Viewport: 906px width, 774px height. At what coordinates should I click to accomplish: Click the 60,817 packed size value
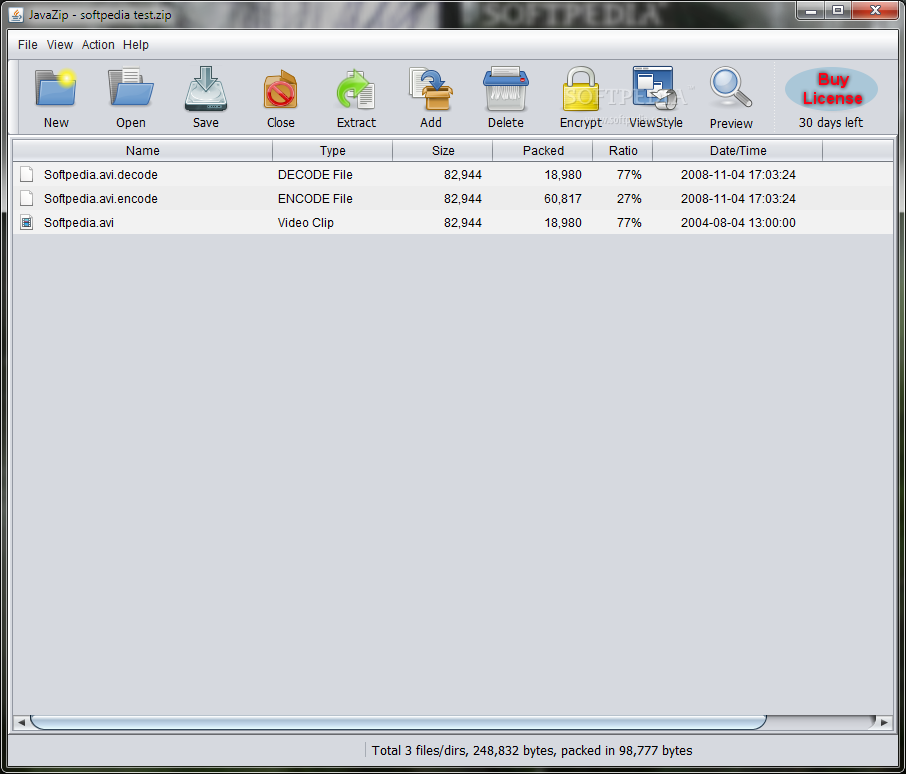(562, 199)
